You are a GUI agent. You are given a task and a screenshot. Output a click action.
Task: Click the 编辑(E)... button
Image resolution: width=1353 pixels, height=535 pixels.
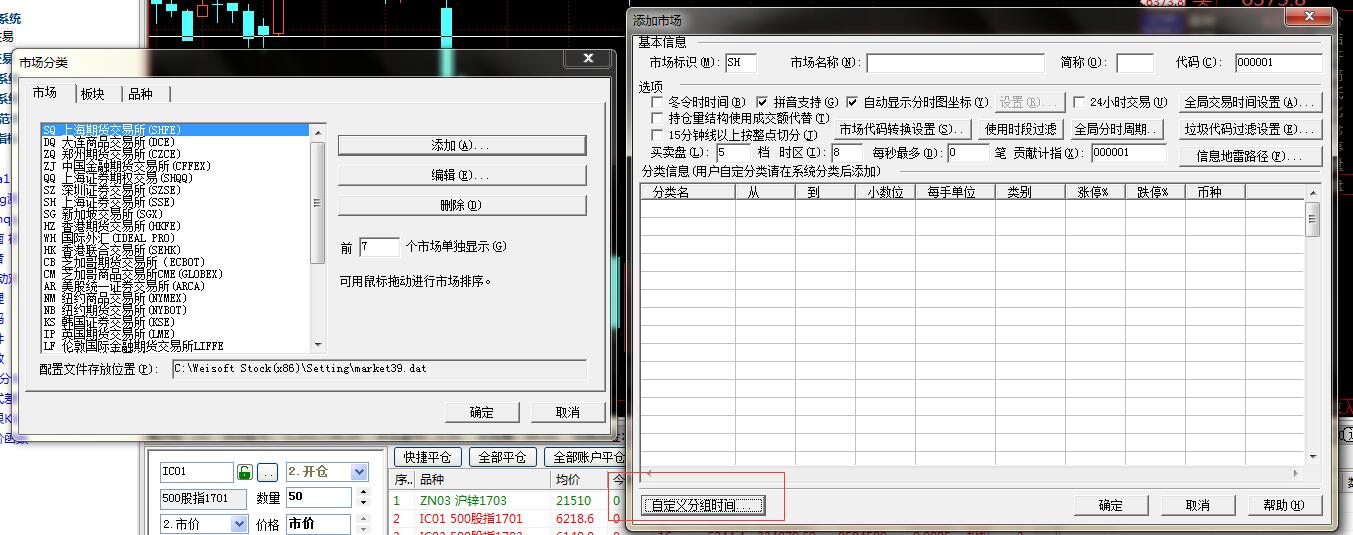point(461,175)
